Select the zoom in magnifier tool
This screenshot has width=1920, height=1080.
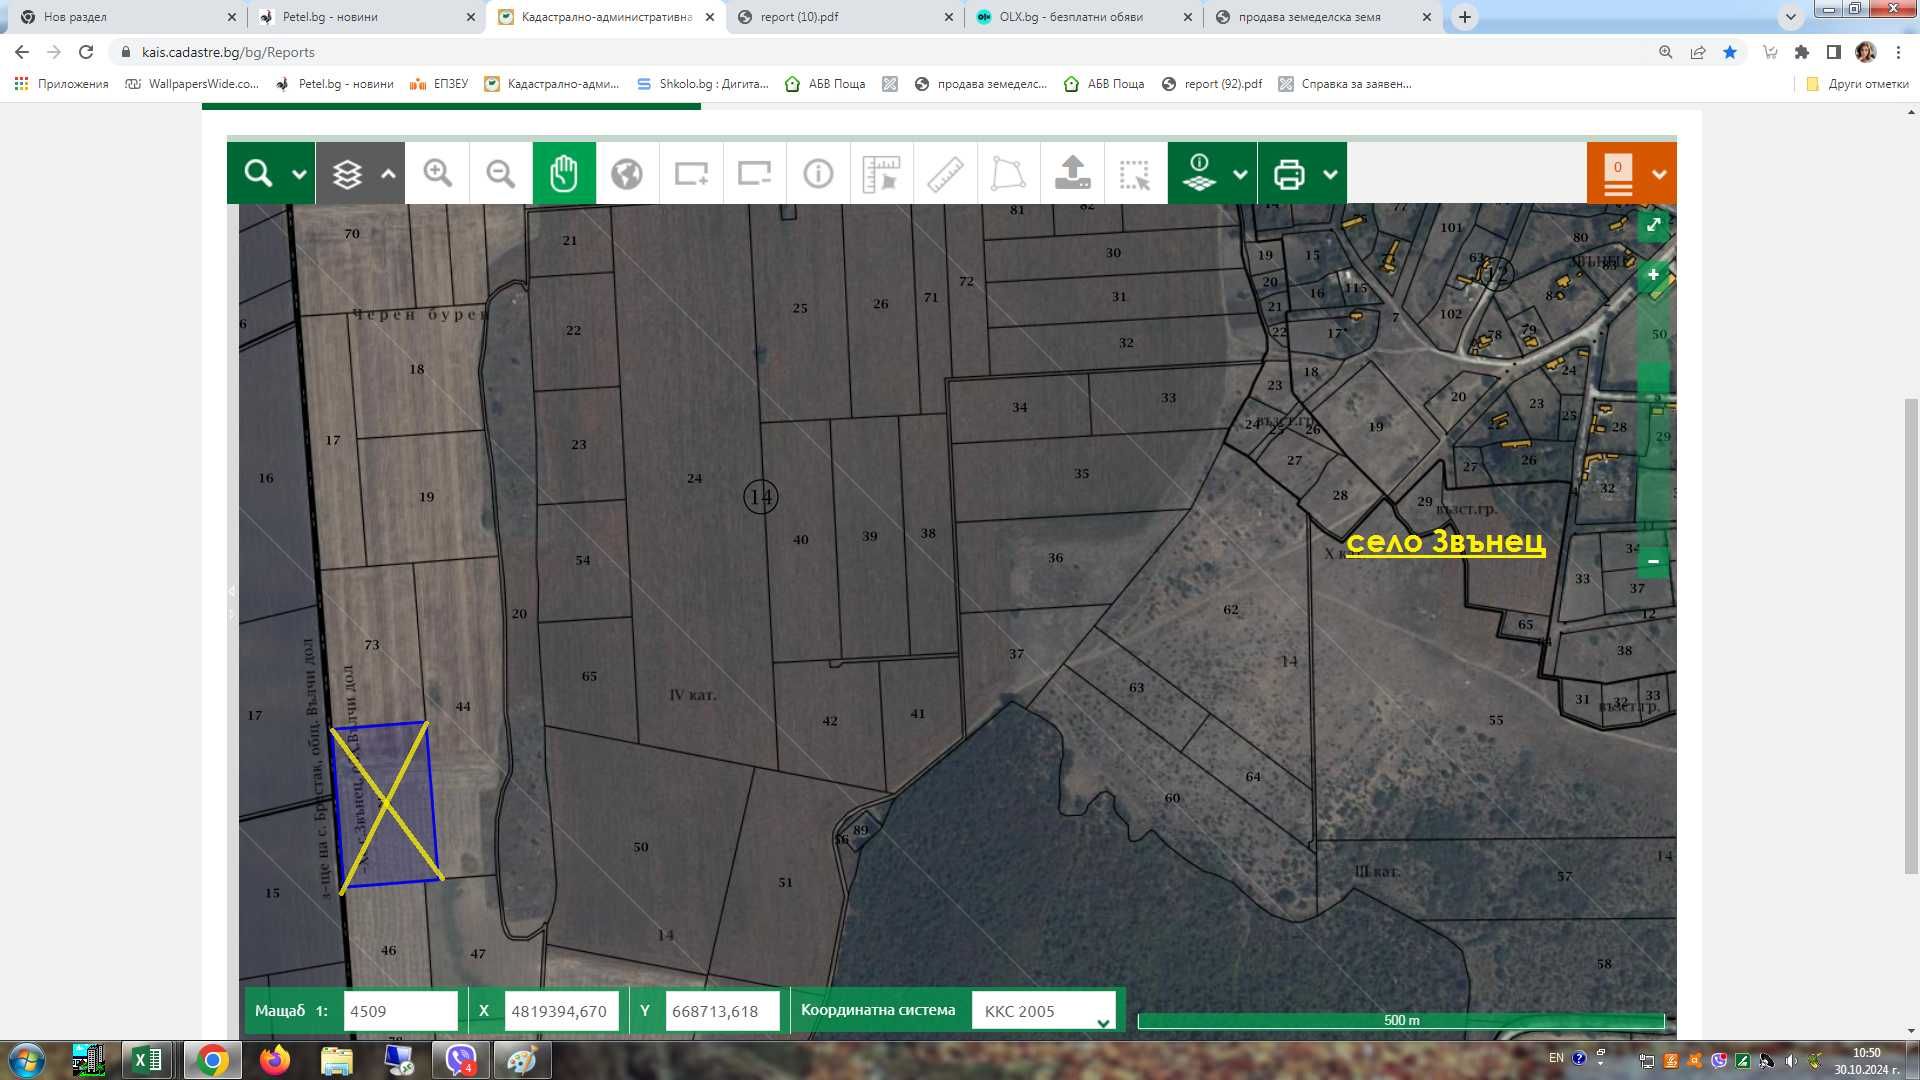[x=437, y=173]
